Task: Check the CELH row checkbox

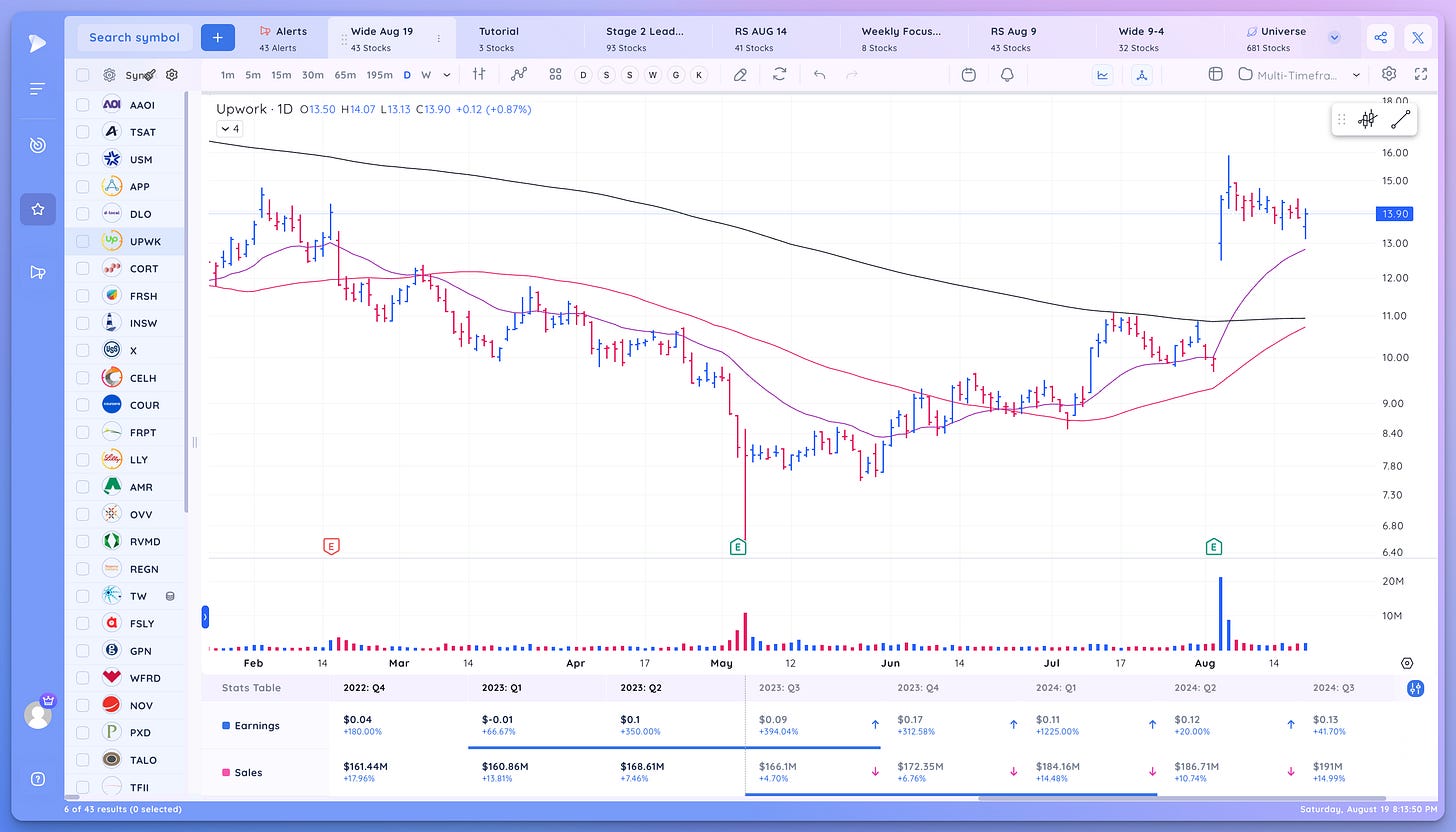Action: click(x=82, y=378)
